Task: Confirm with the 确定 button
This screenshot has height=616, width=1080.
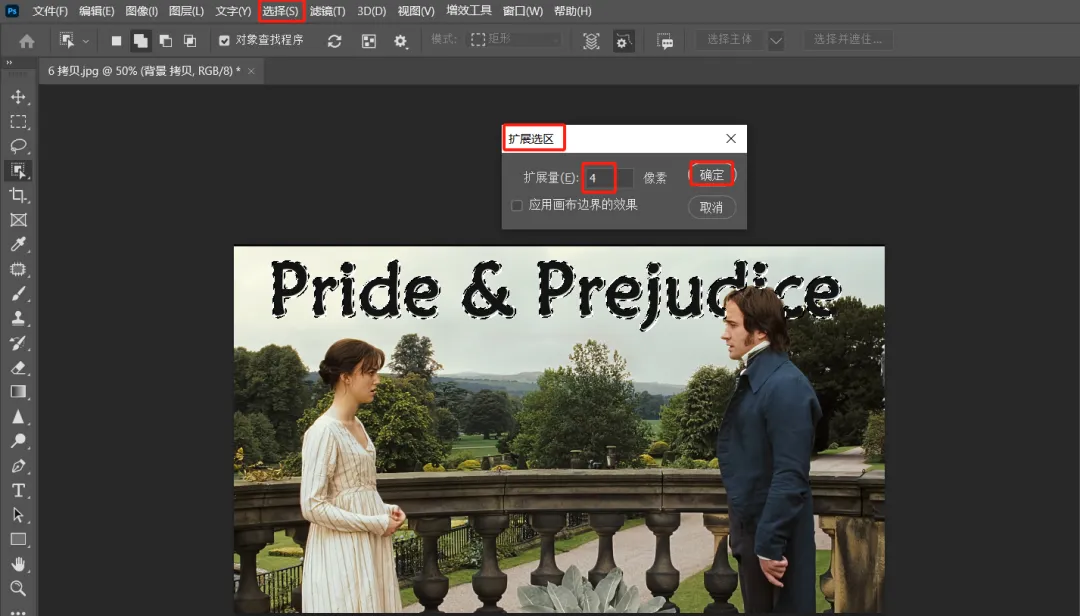Action: pyautogui.click(x=712, y=175)
